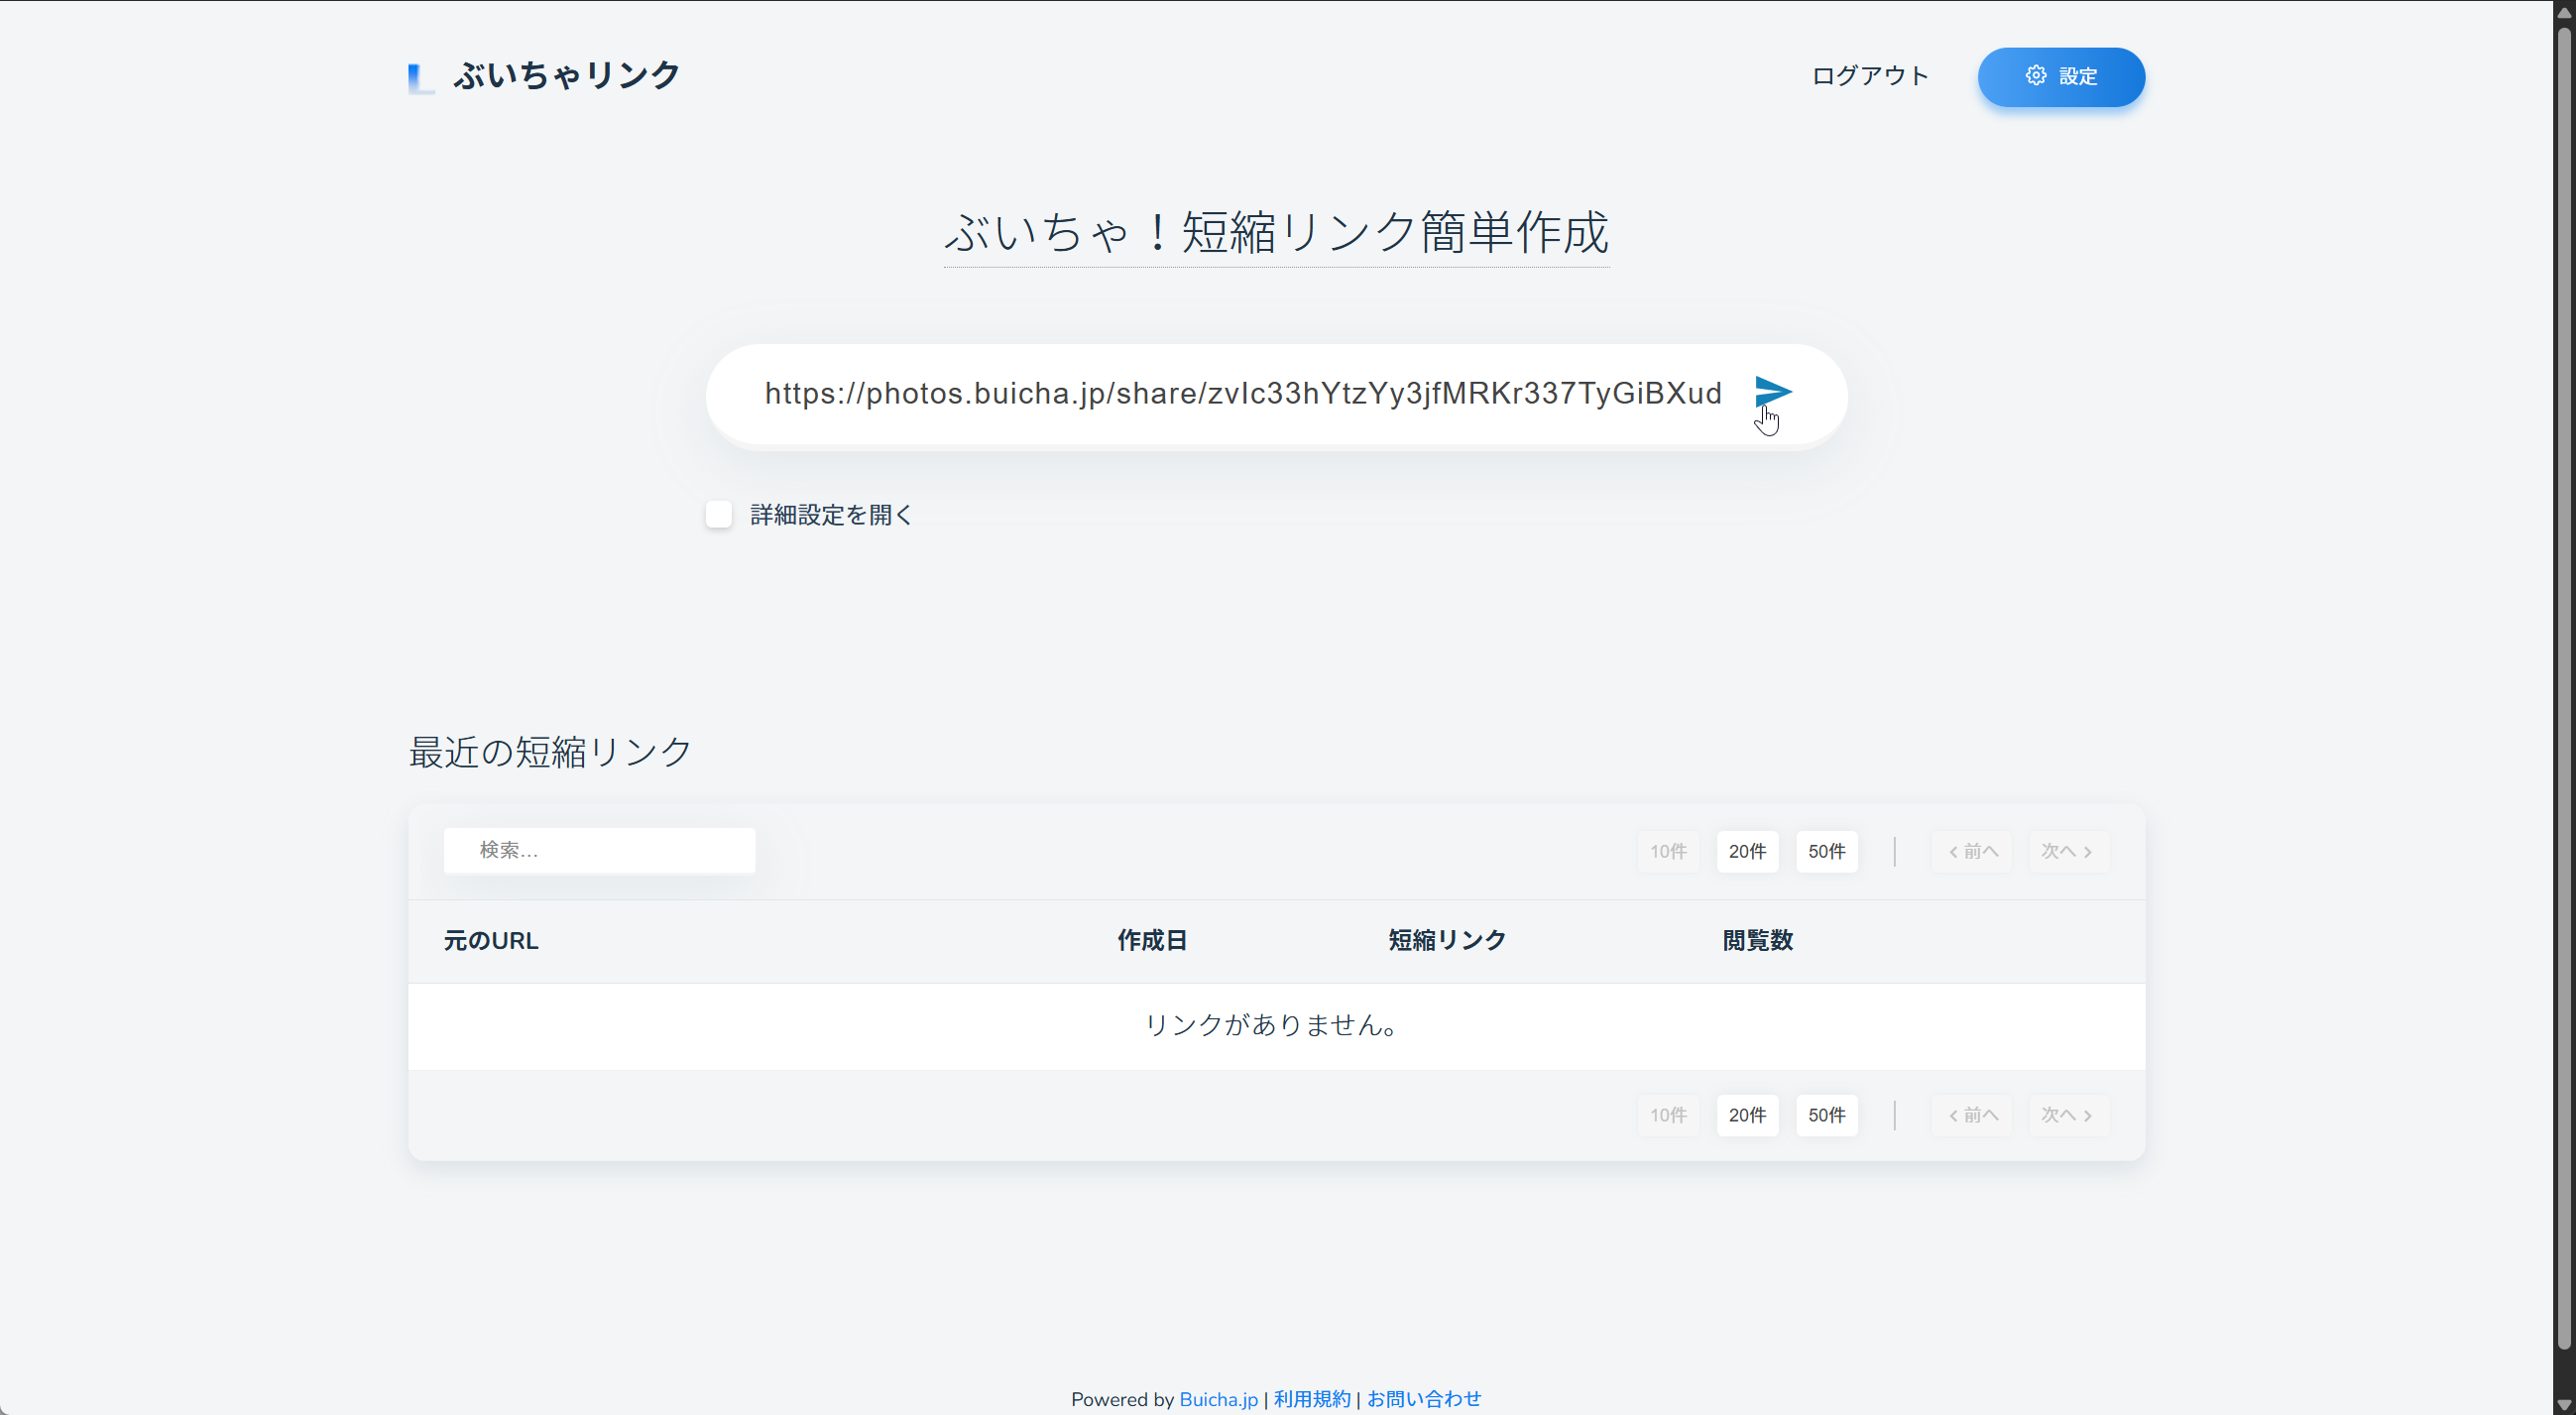Viewport: 2576px width, 1415px height.
Task: Click the 短縮リンク column header
Action: tap(1447, 941)
